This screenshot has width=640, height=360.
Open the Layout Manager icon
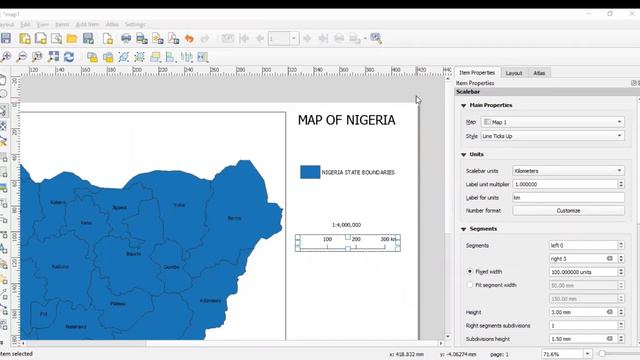[56, 38]
